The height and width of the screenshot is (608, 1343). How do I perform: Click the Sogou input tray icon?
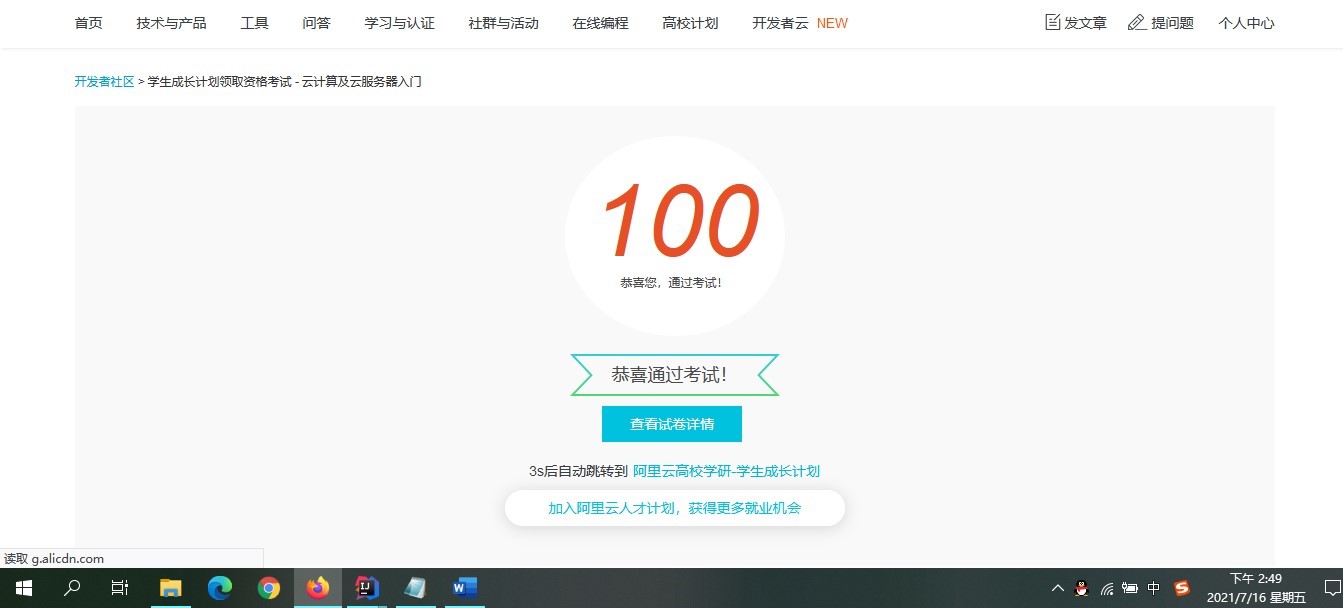[x=1182, y=588]
